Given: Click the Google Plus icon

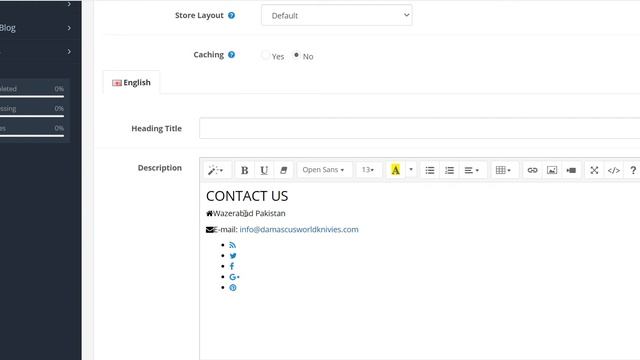Looking at the screenshot, I should [x=234, y=277].
